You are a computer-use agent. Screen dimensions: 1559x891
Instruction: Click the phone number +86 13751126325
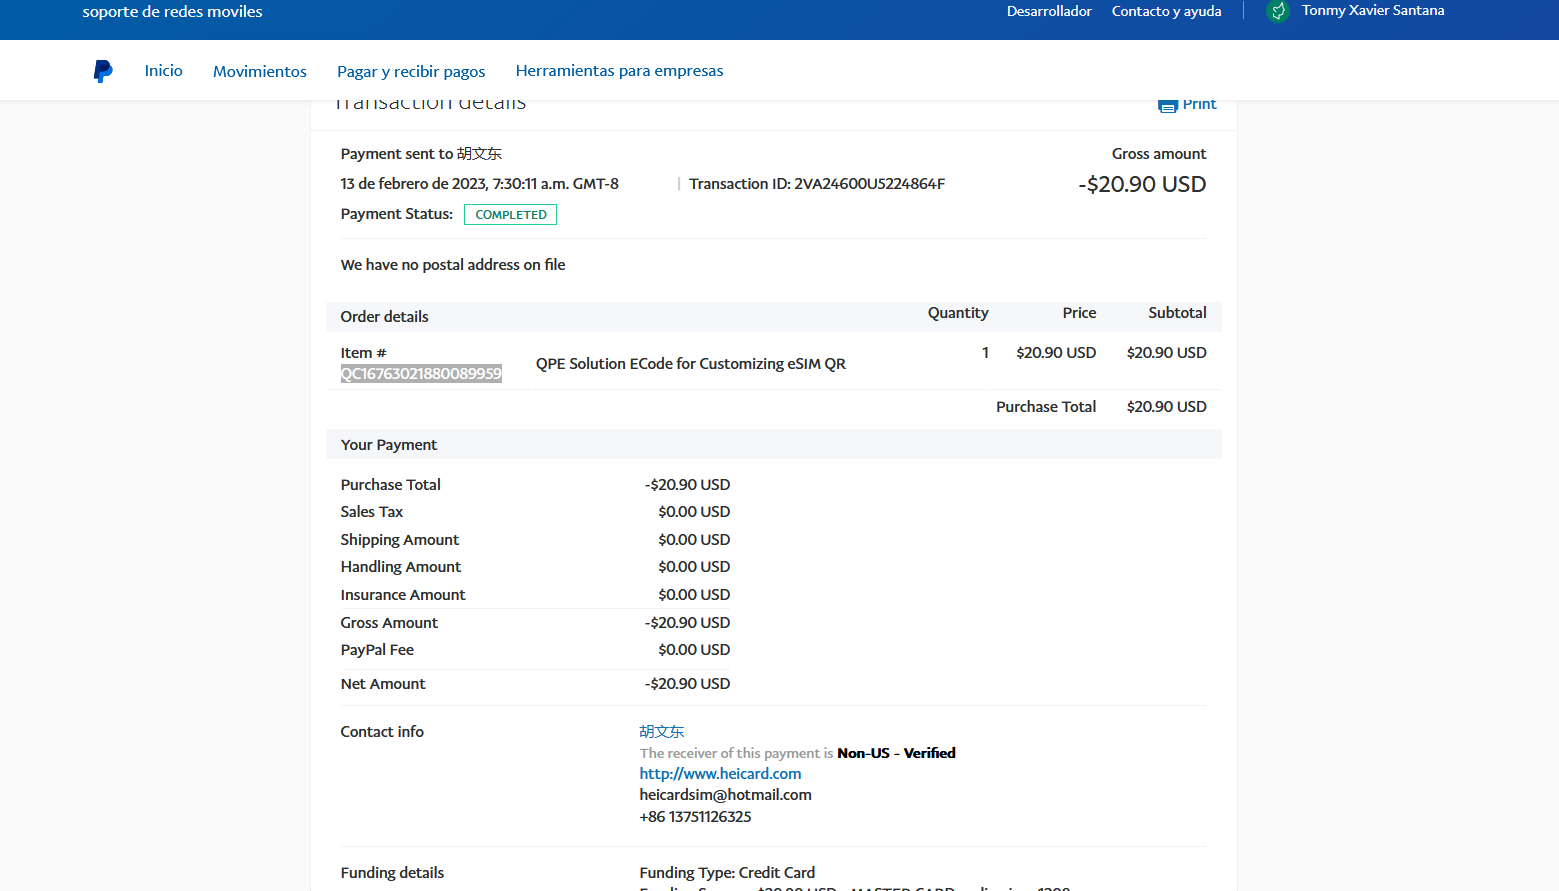[695, 817]
